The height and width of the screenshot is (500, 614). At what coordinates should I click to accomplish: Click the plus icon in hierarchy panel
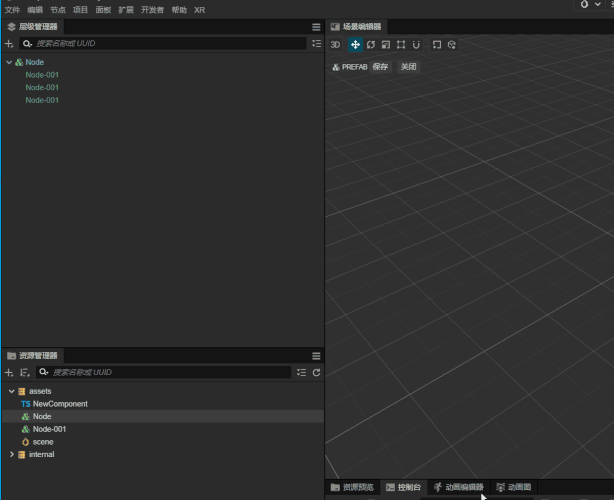[9, 43]
